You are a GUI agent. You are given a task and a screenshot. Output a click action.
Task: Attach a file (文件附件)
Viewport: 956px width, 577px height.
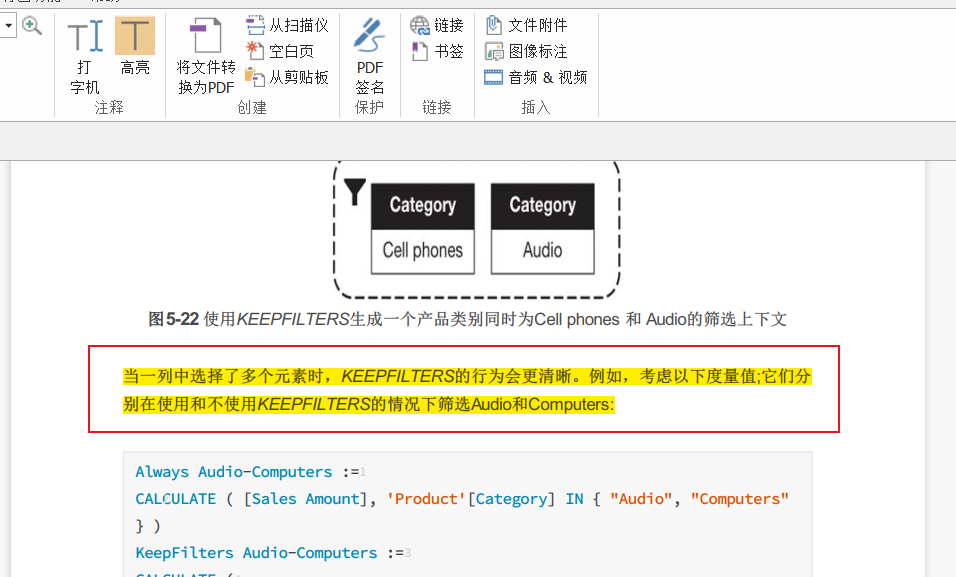pyautogui.click(x=526, y=25)
